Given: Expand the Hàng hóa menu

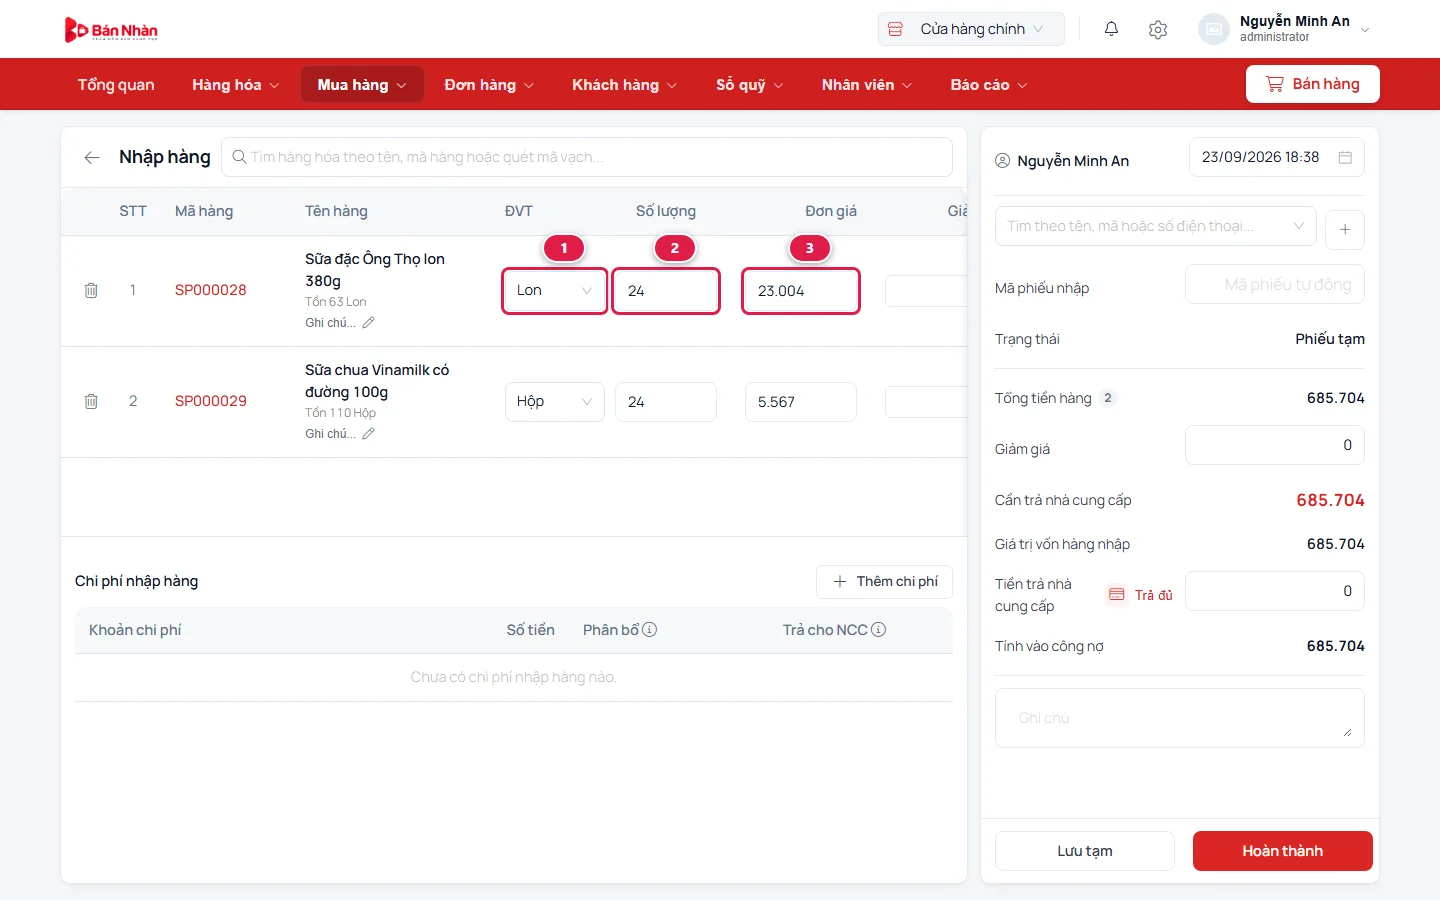Looking at the screenshot, I should click(x=235, y=85).
